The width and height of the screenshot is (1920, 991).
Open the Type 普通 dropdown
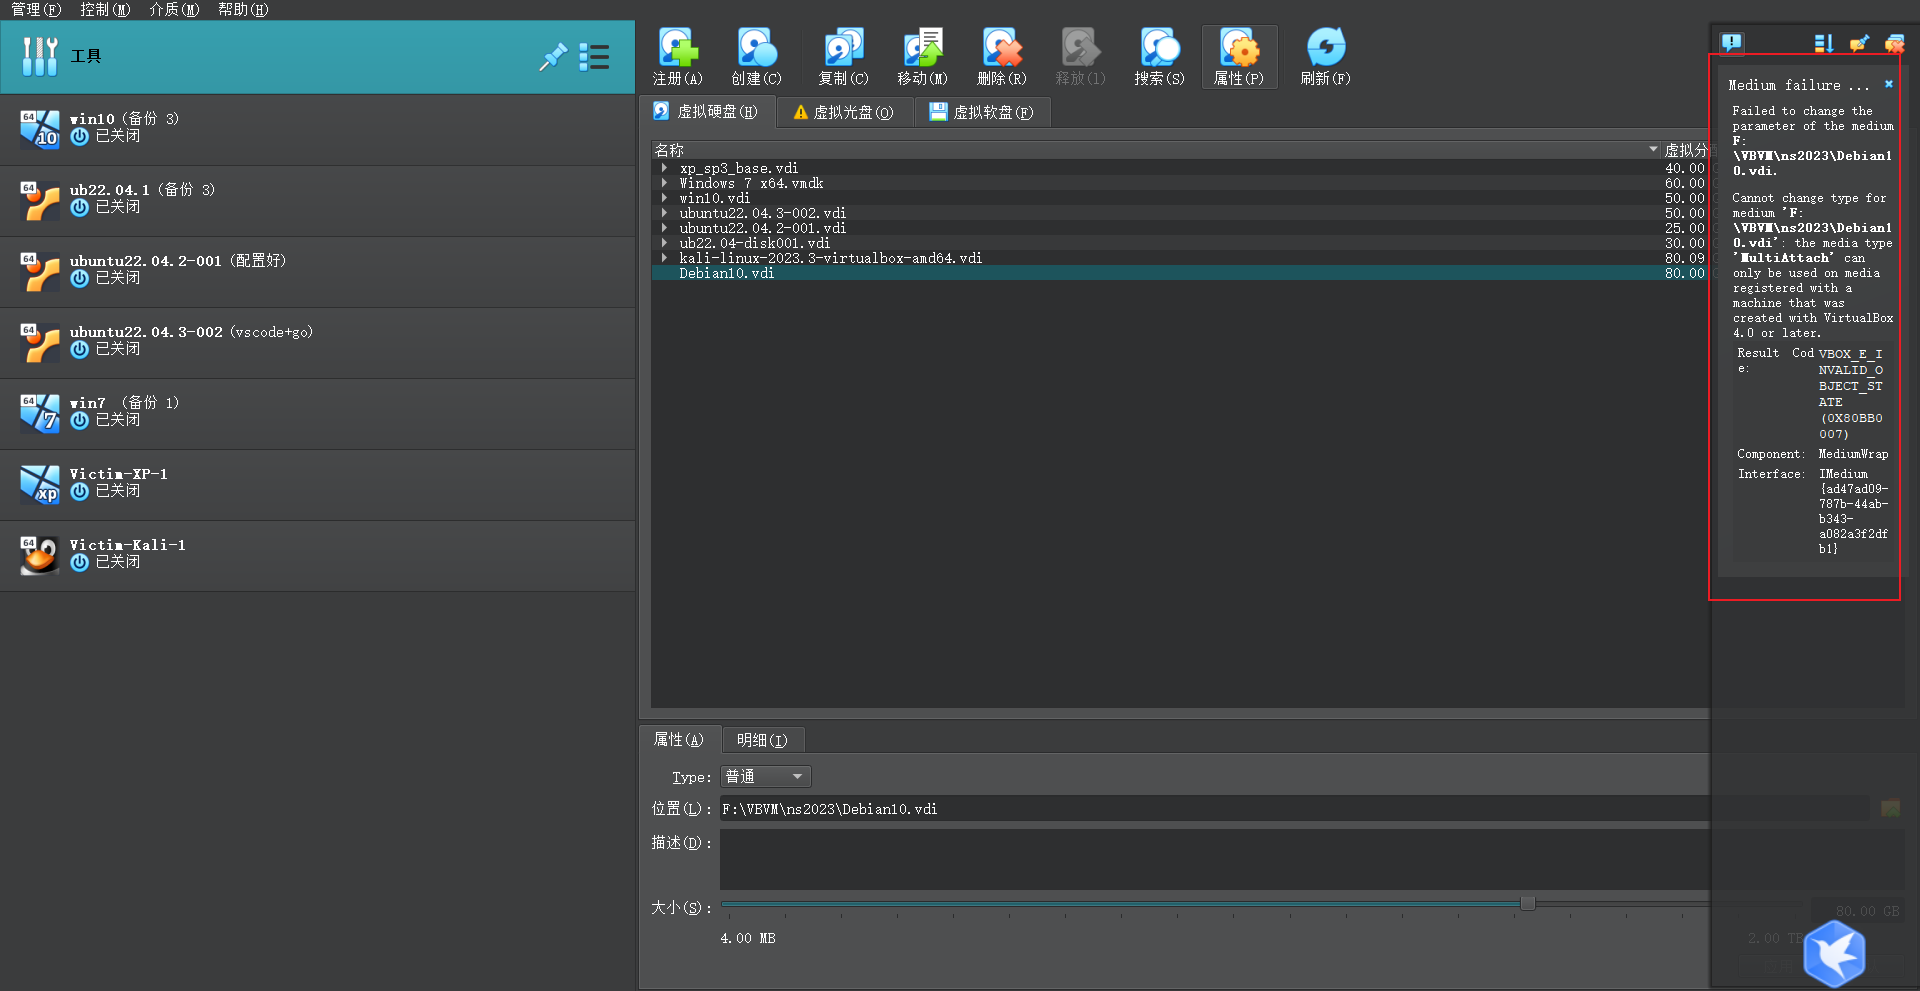point(766,777)
